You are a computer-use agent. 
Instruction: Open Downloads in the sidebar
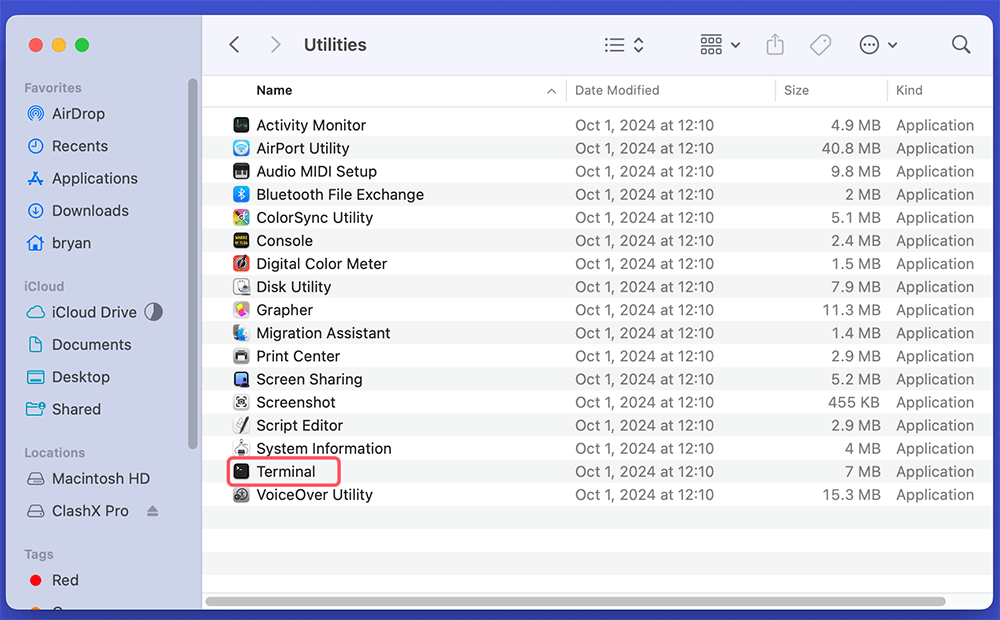tap(90, 211)
